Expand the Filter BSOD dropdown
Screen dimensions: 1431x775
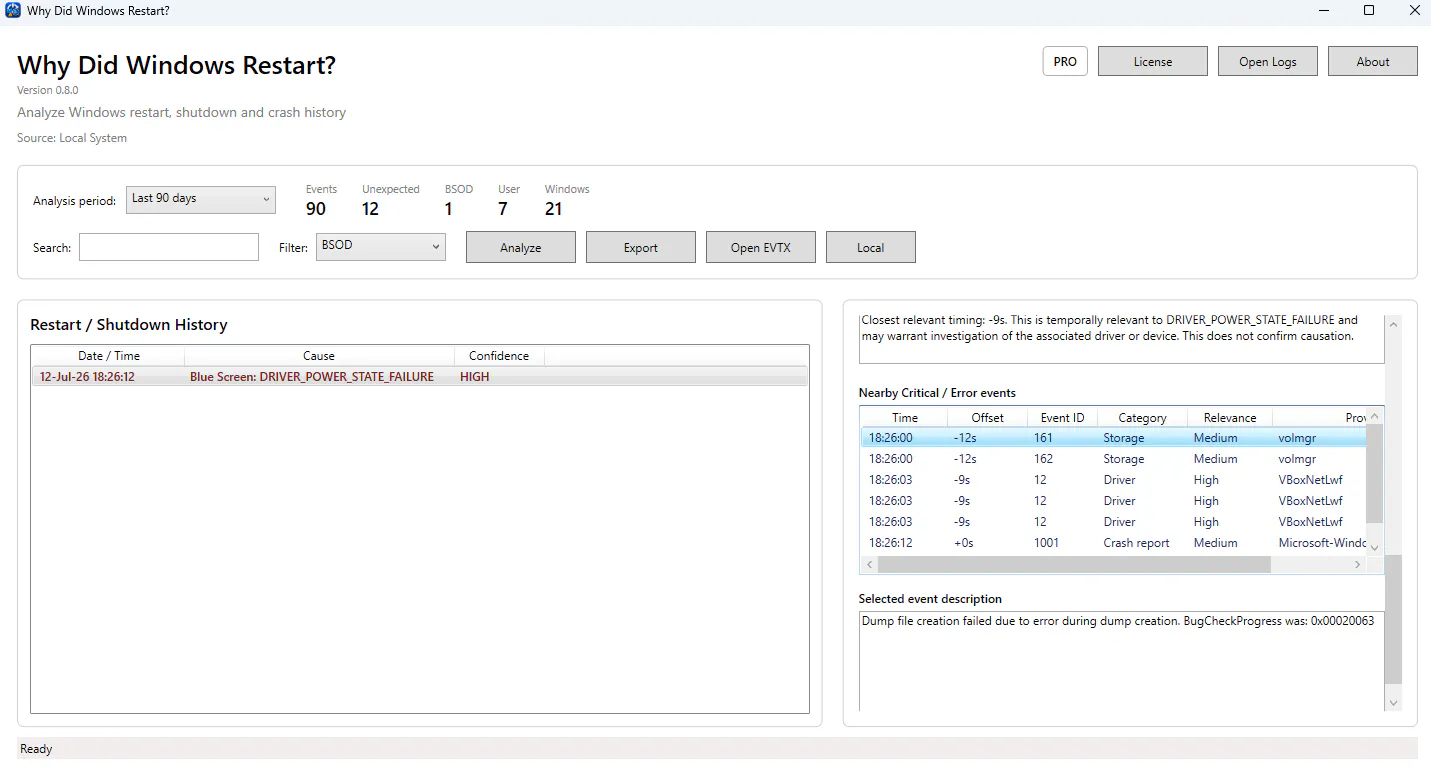tap(380, 246)
